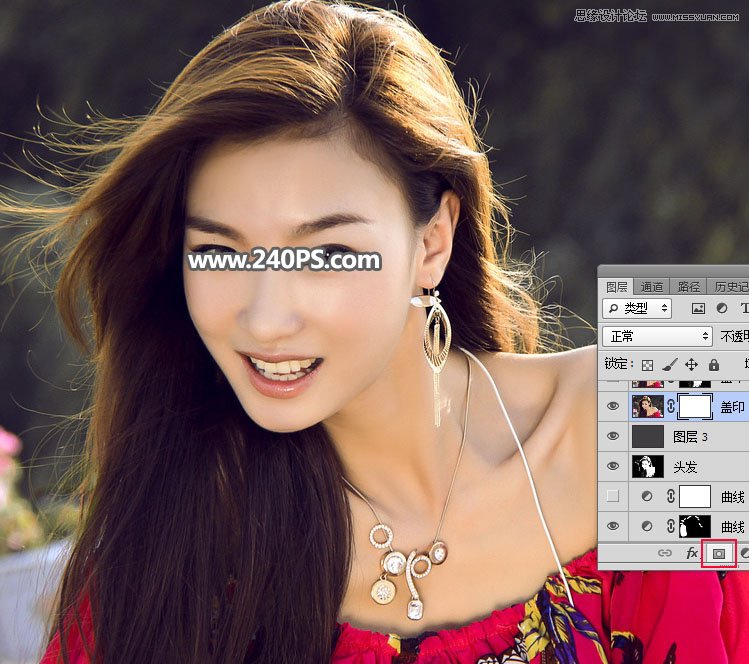
Task: Open the 正常 blend mode dropdown
Action: (x=657, y=336)
